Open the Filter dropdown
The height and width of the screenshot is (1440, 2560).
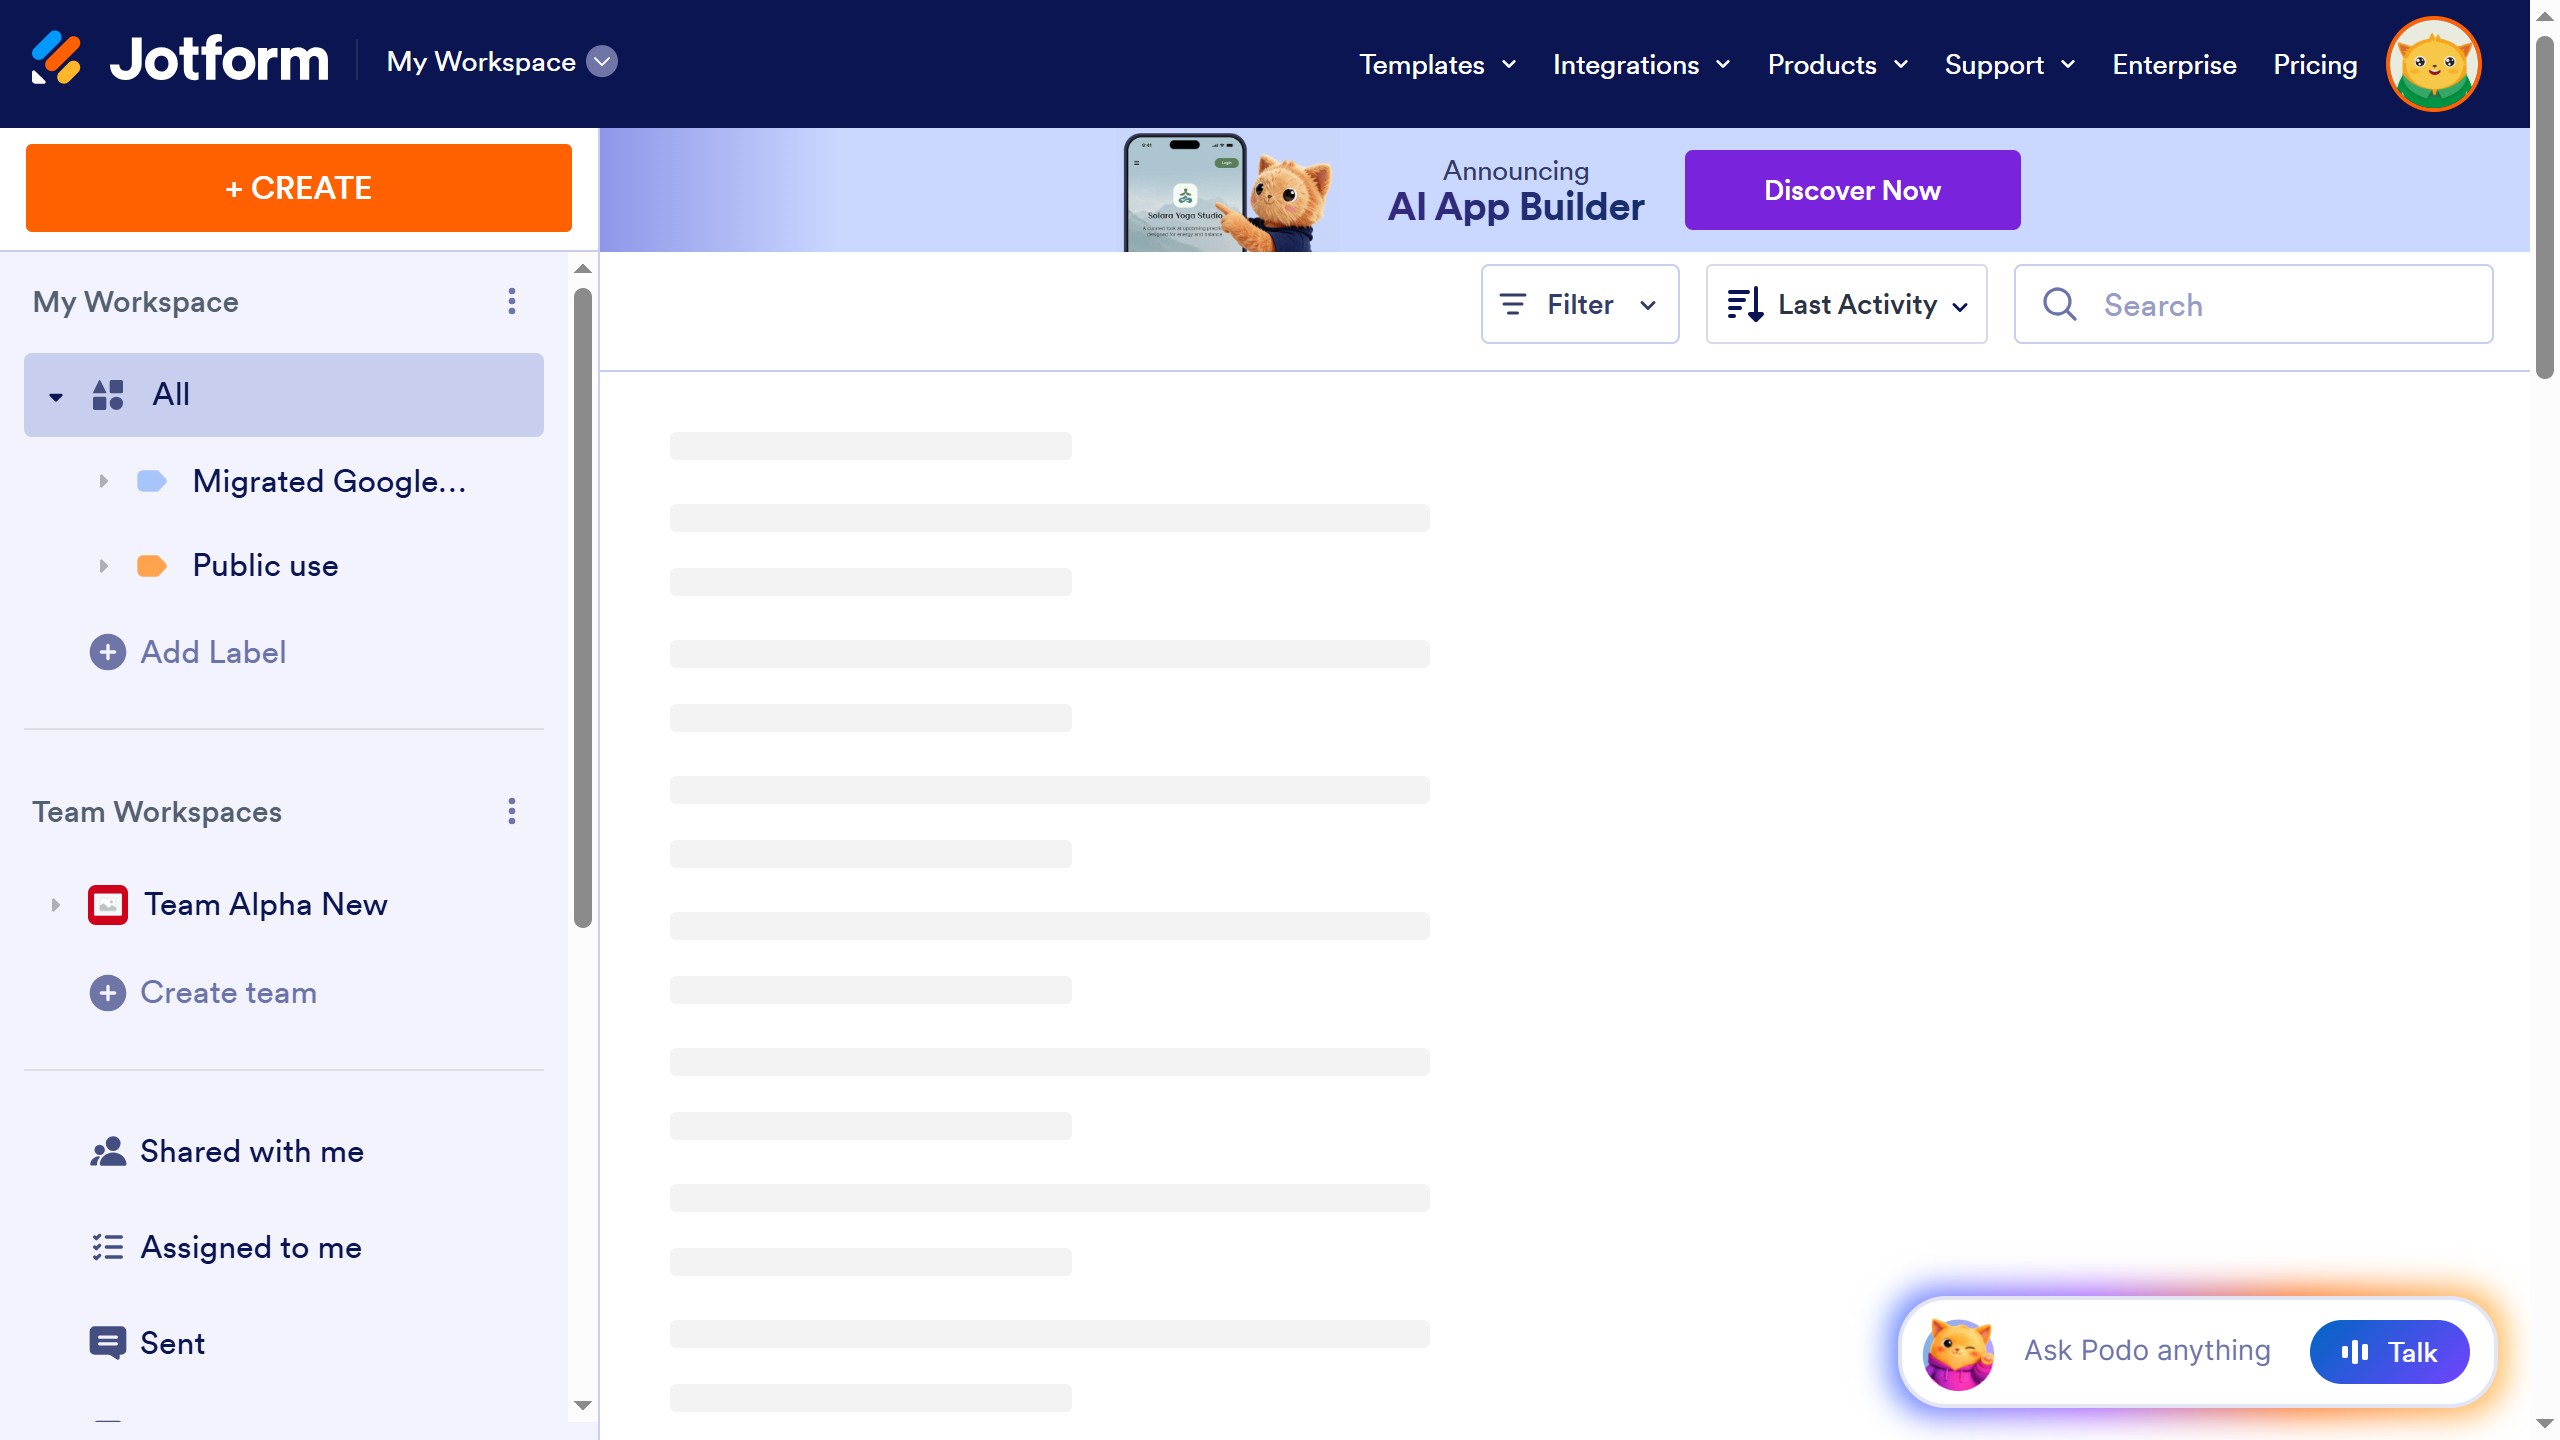tap(1580, 304)
